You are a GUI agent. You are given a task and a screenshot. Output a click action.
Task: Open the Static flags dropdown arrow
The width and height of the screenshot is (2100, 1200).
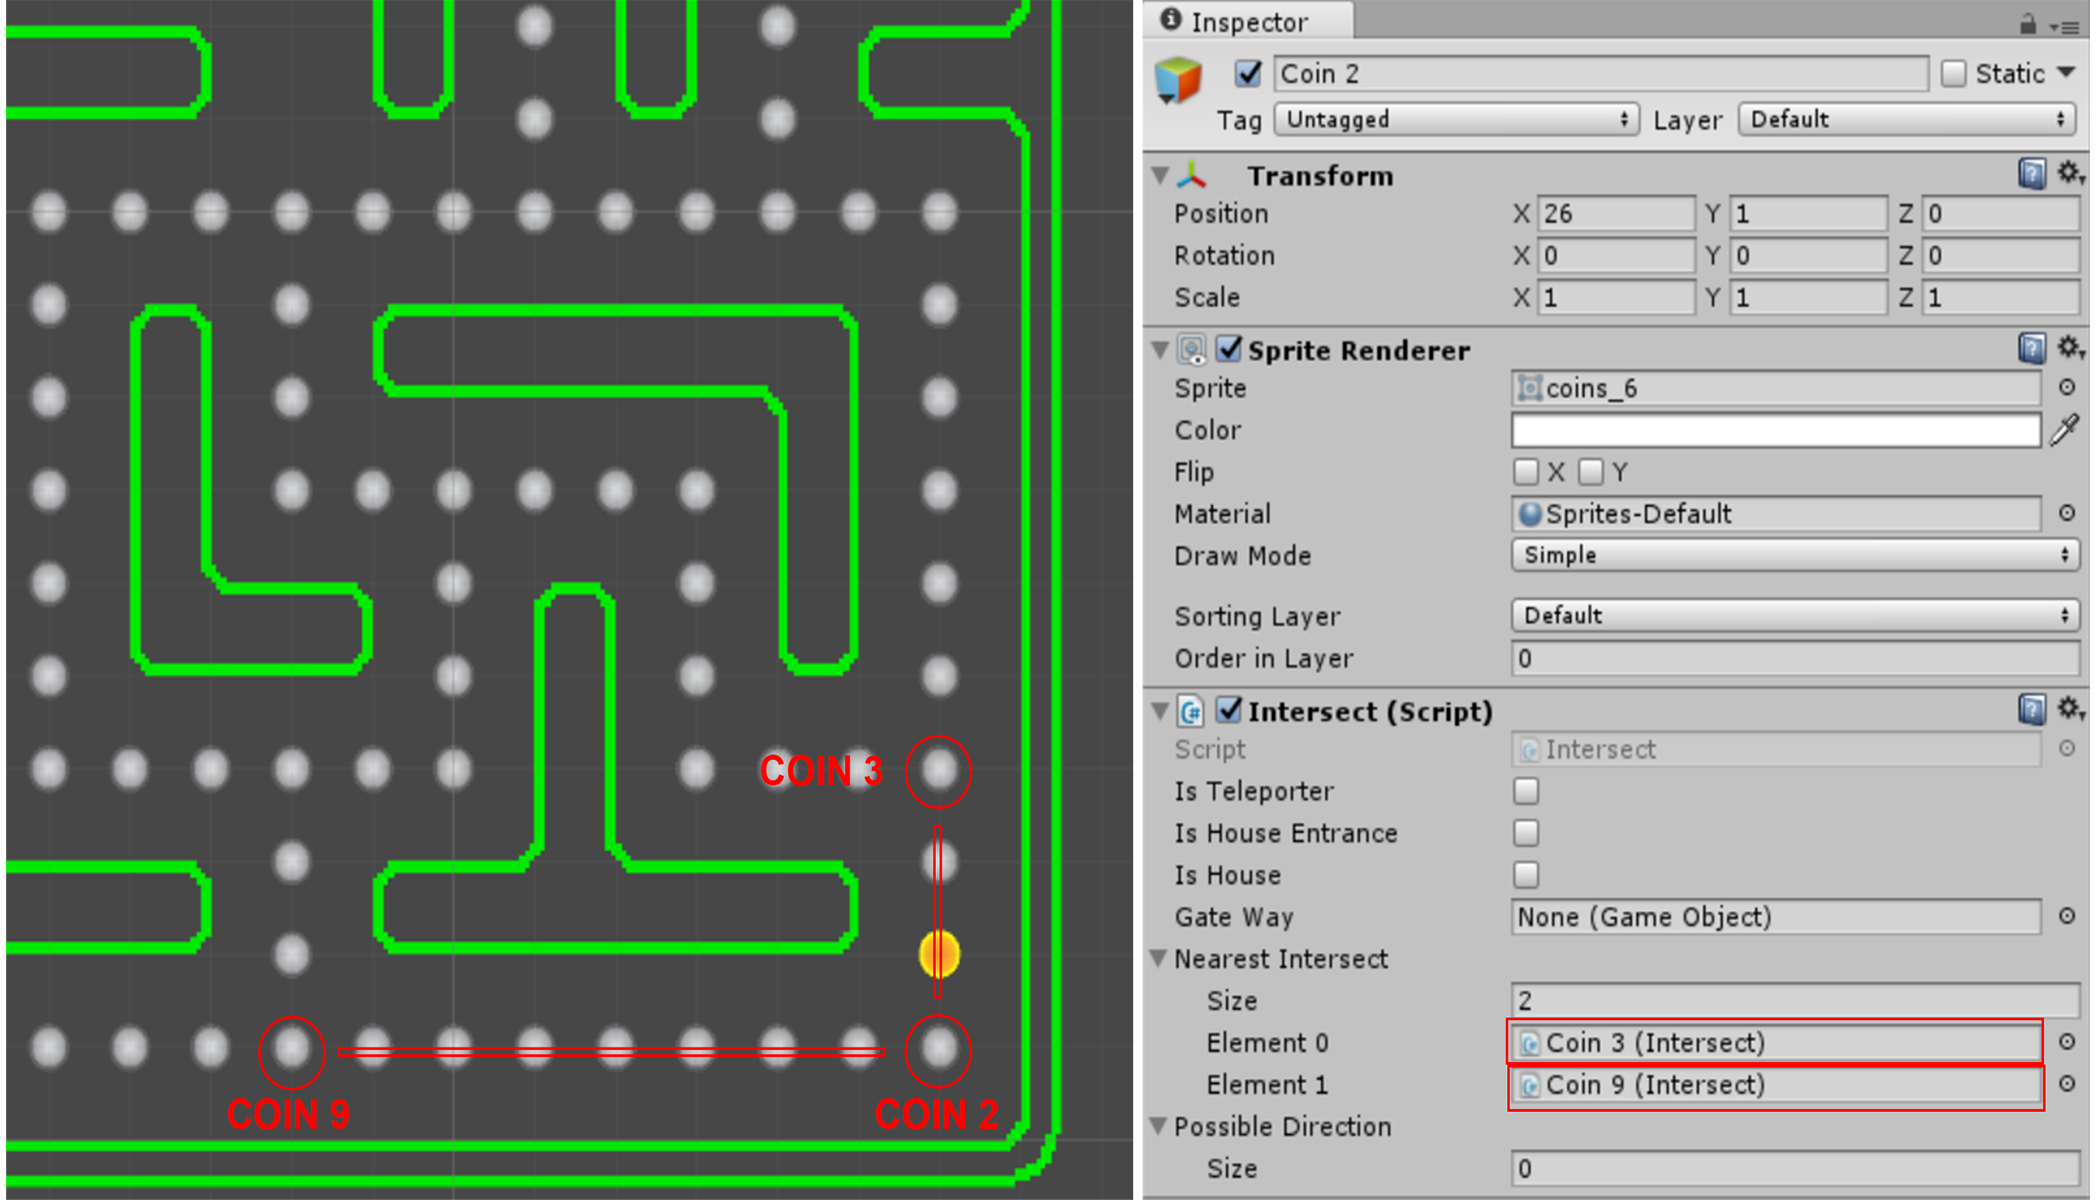[x=2067, y=73]
